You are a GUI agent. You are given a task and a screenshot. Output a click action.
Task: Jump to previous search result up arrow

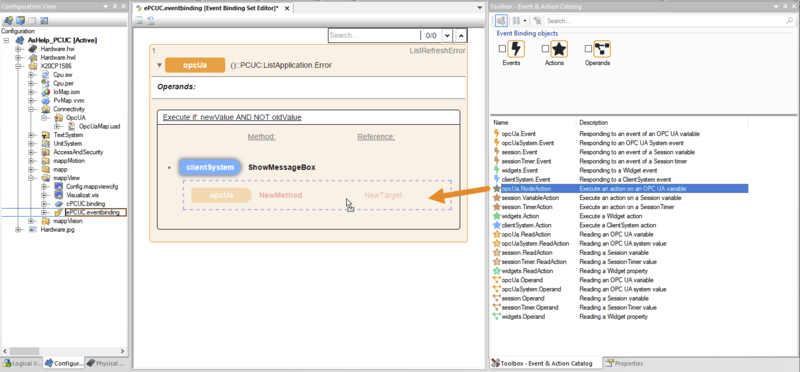tap(460, 36)
